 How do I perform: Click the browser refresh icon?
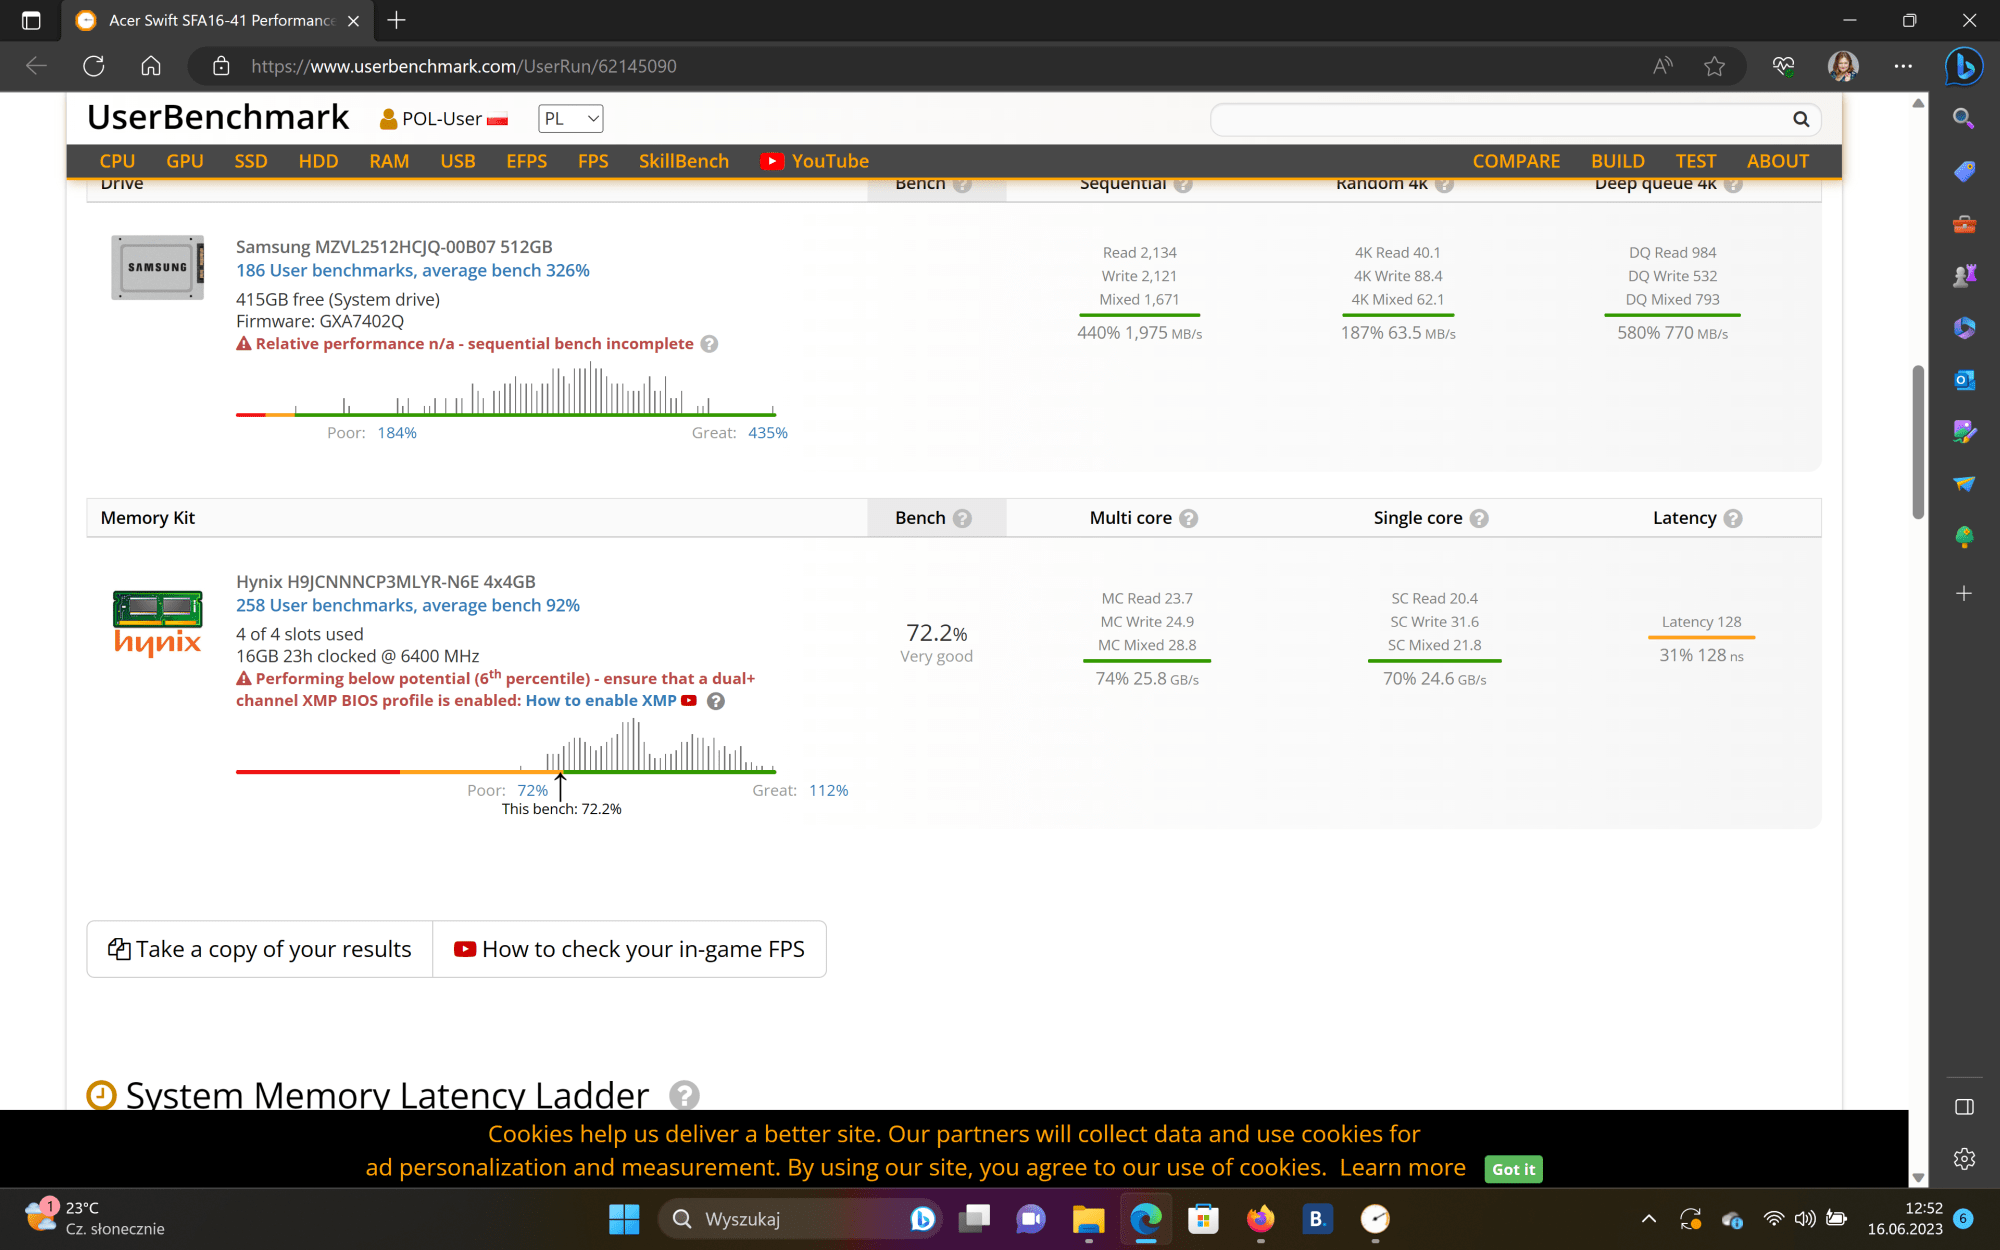(94, 66)
